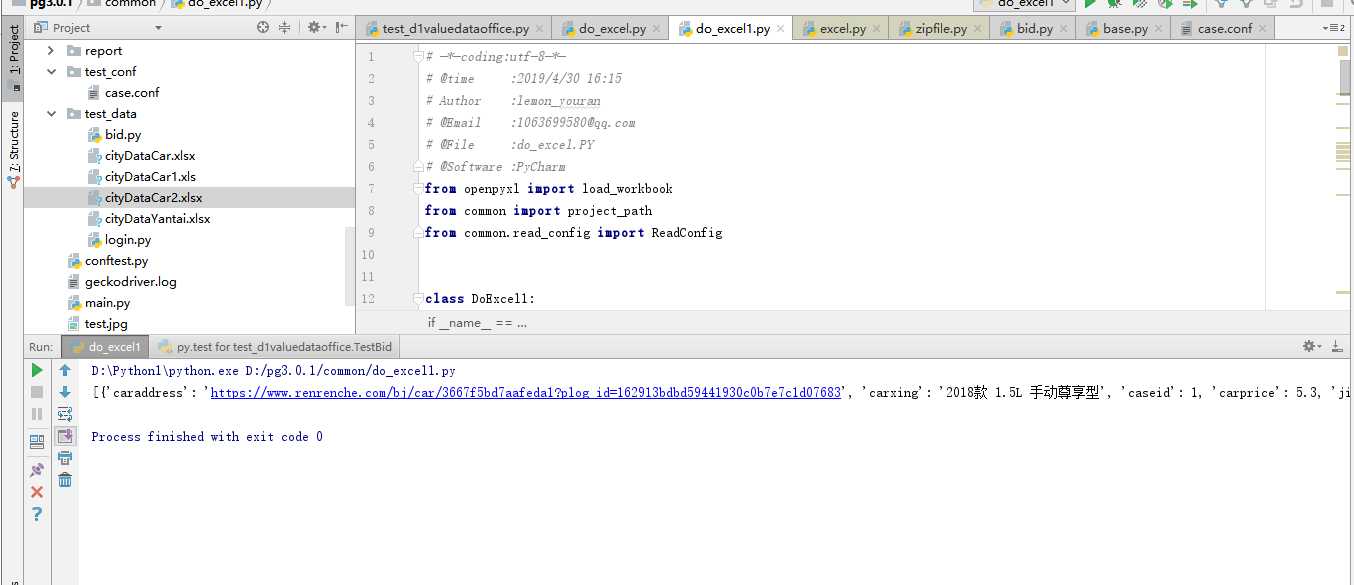This screenshot has width=1354, height=585.
Task: Switch to test_d1valuedataoffice.py editor tab
Action: (455, 29)
